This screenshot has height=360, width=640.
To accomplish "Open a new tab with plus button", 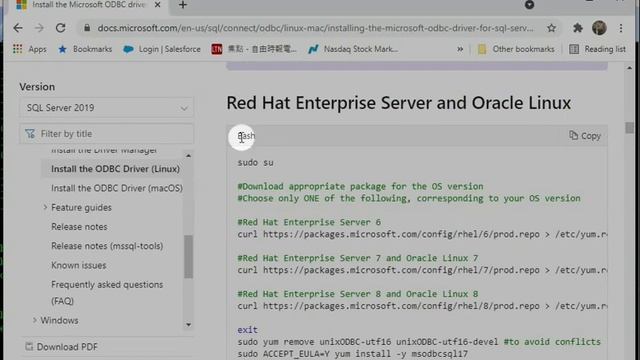I will (x=183, y=5).
